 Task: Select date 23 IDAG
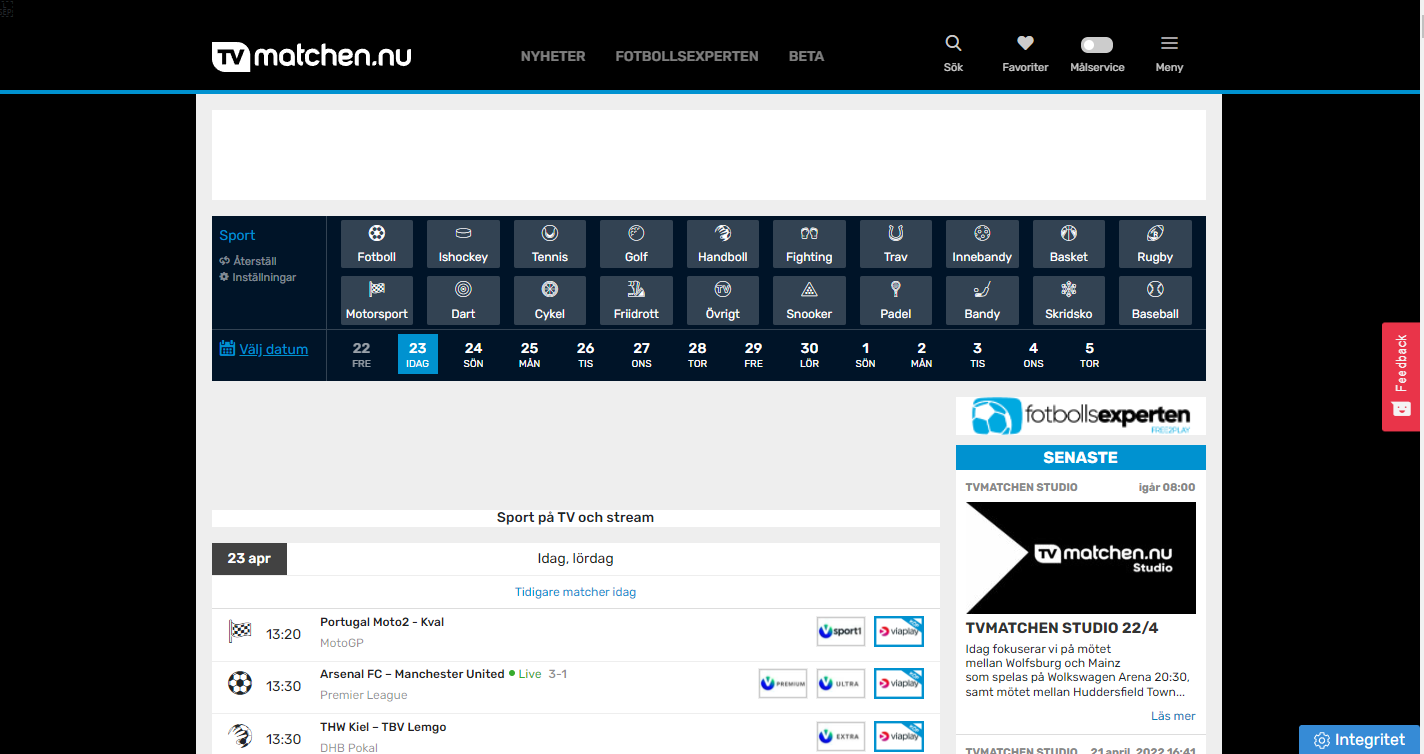tap(418, 354)
